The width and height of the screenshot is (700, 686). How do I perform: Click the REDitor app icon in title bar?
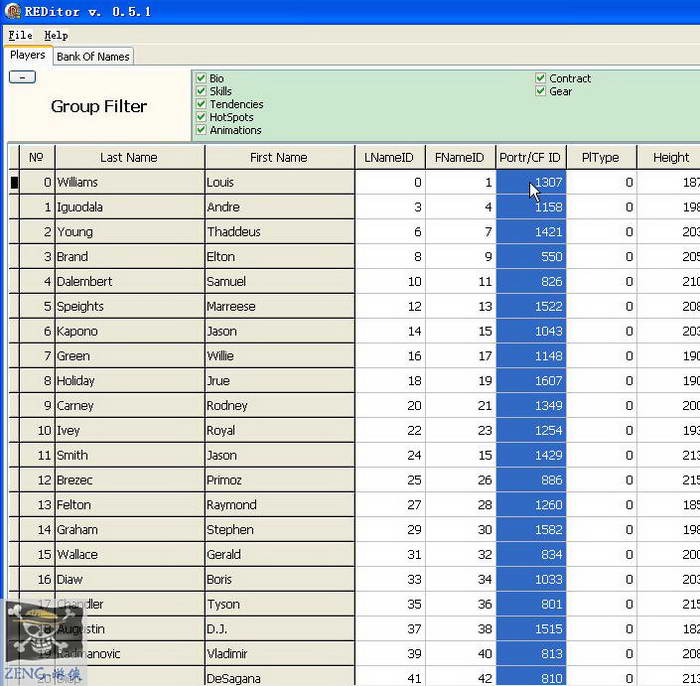click(13, 13)
